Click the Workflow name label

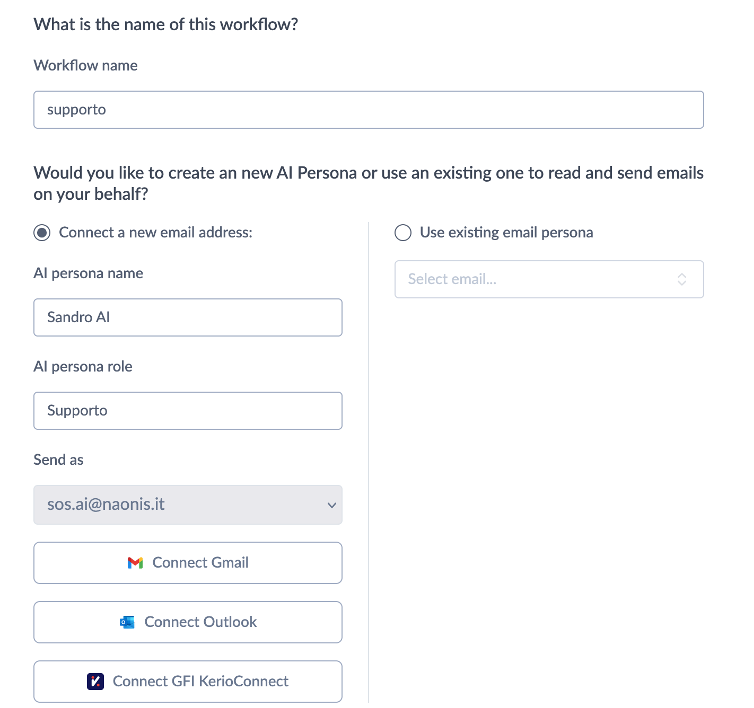[x=86, y=65]
